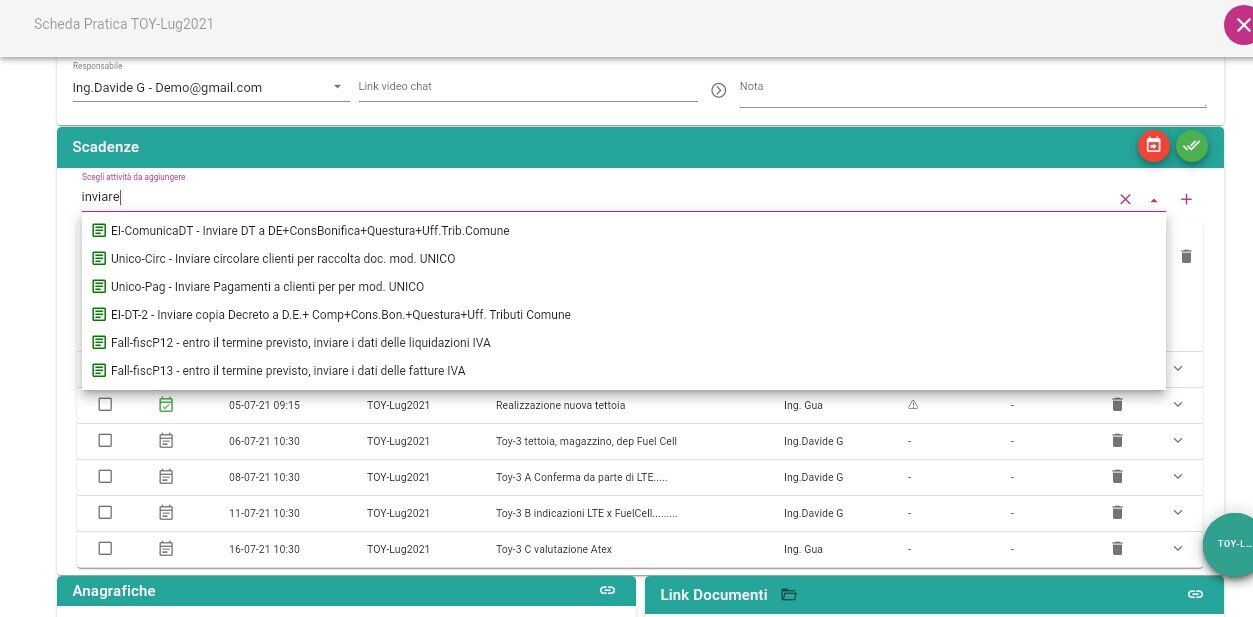Click the Link Documenti section title
The height and width of the screenshot is (617, 1253).
pyautogui.click(x=714, y=595)
